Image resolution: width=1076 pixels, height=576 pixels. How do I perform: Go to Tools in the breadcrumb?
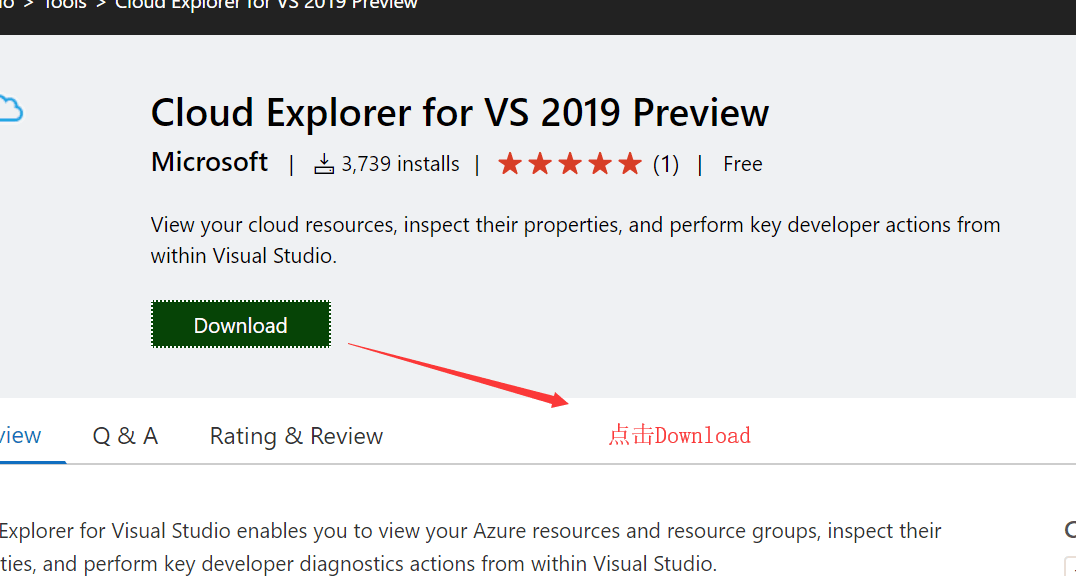pos(65,4)
